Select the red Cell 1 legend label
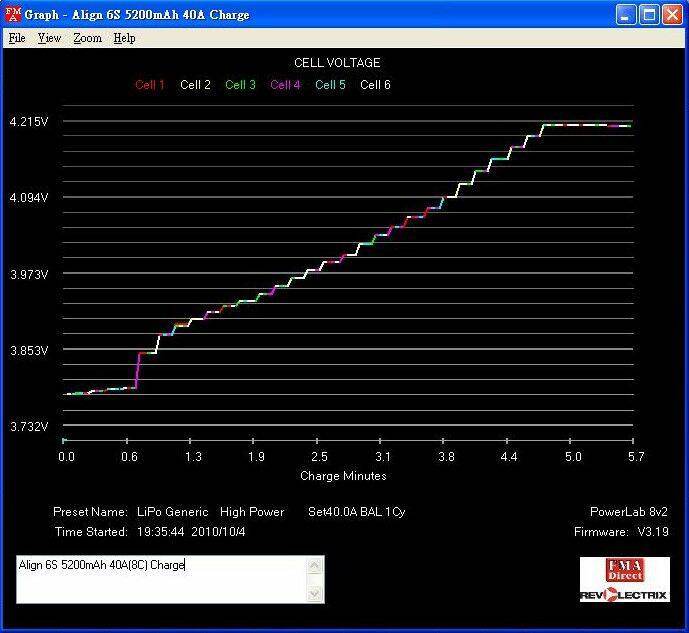The height and width of the screenshot is (633, 689). tap(150, 85)
